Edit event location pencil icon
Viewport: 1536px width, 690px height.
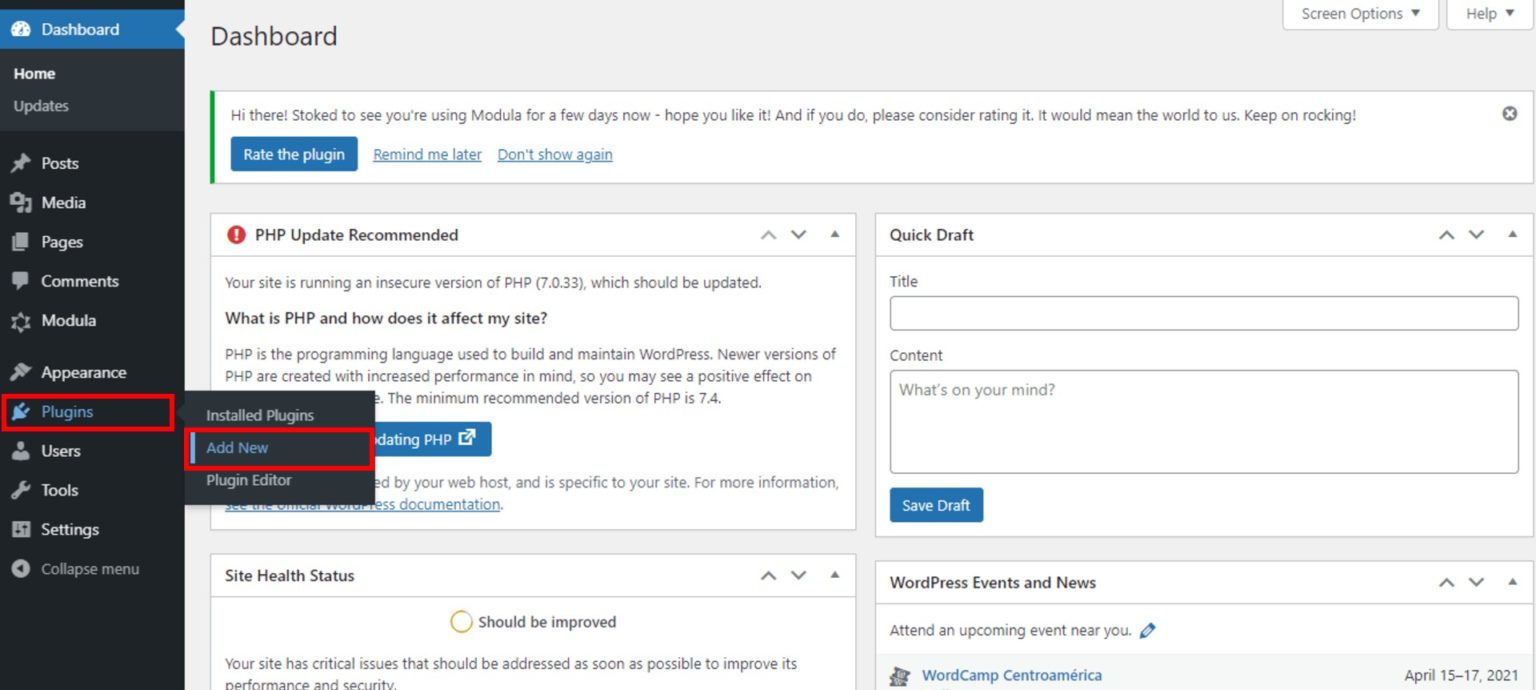pyautogui.click(x=1147, y=631)
